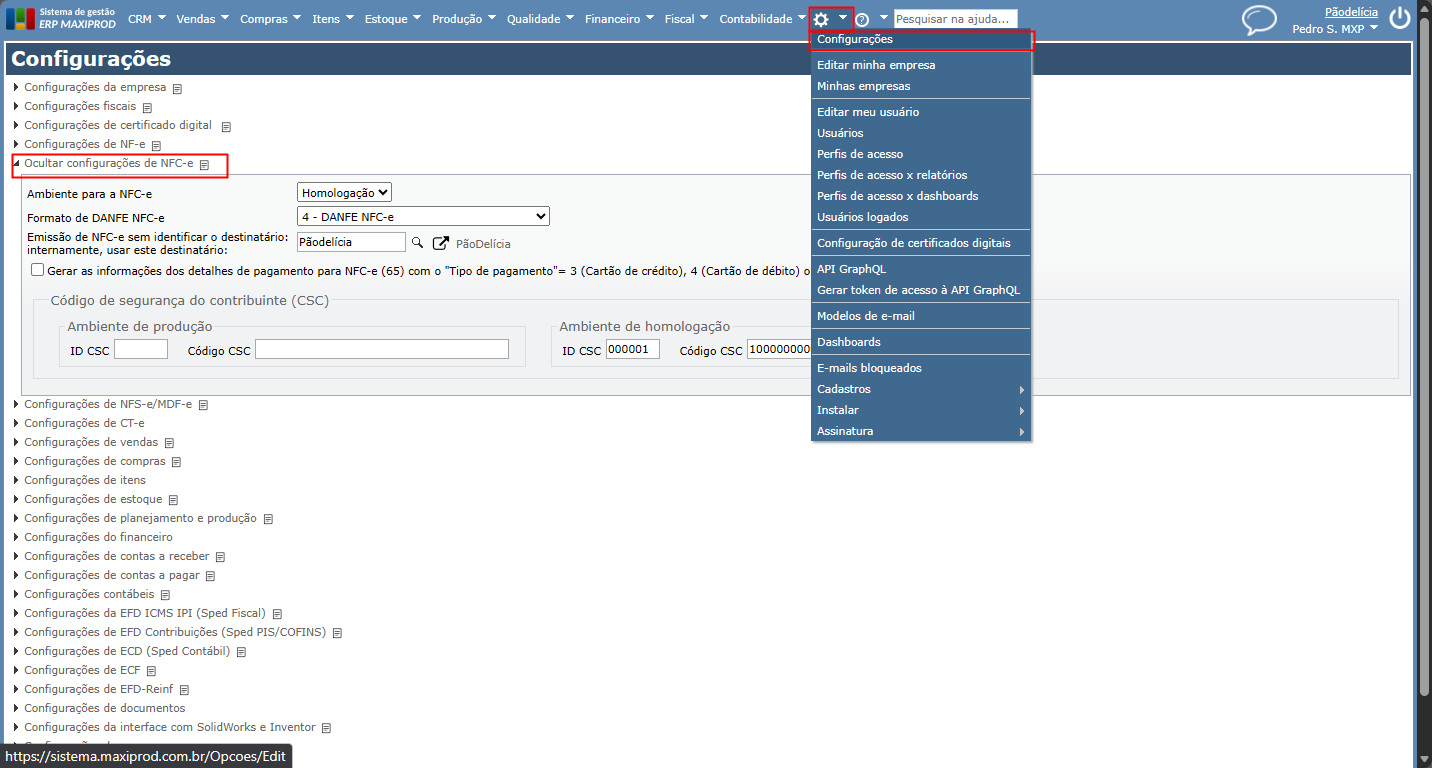The image size is (1432, 768).
Task: Click the Pãodelícia company link at top right
Action: 1351,12
